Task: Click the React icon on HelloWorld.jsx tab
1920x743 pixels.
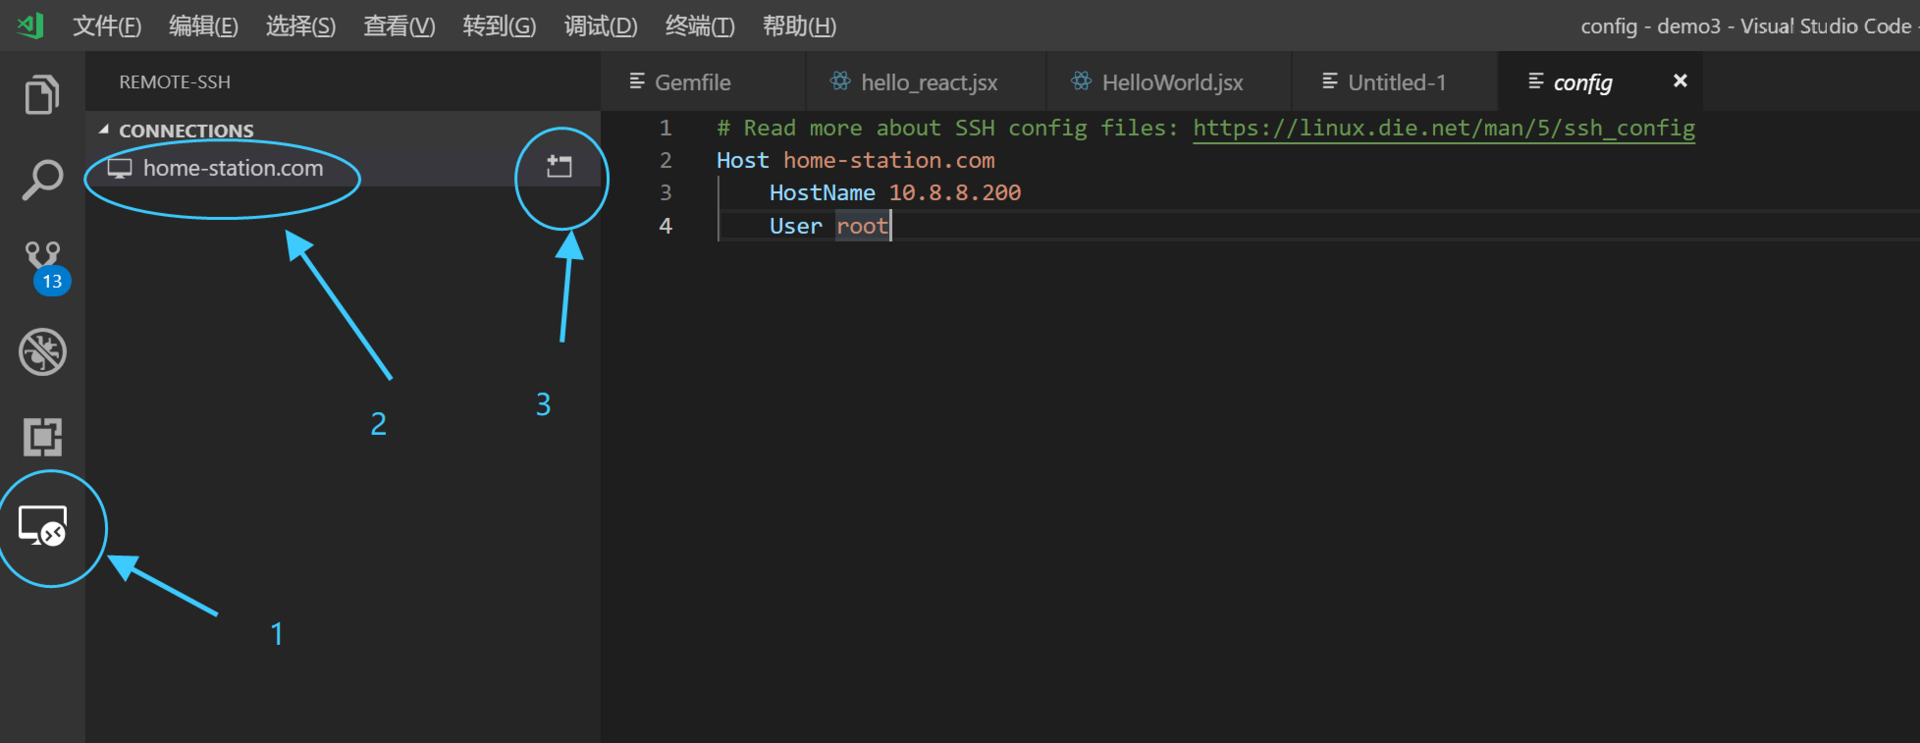Action: click(1081, 81)
